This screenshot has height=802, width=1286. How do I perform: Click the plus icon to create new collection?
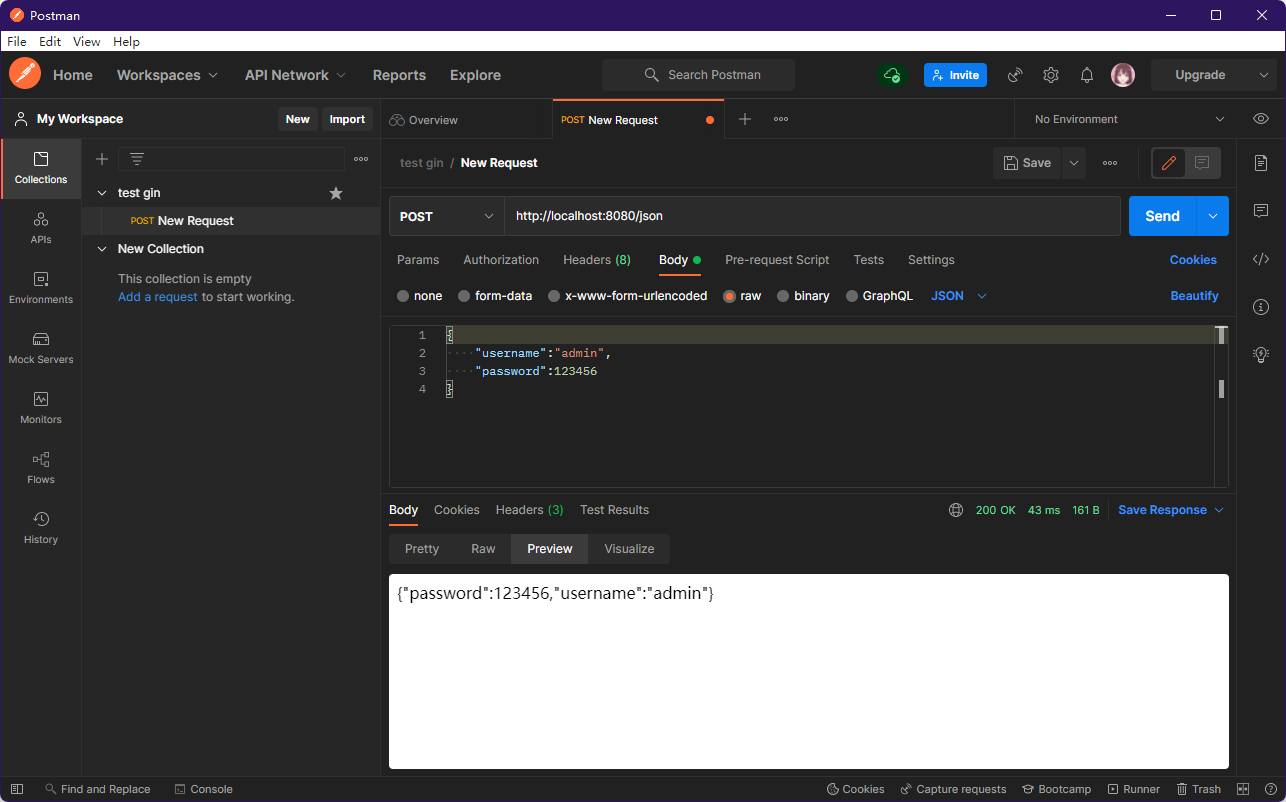tap(102, 159)
